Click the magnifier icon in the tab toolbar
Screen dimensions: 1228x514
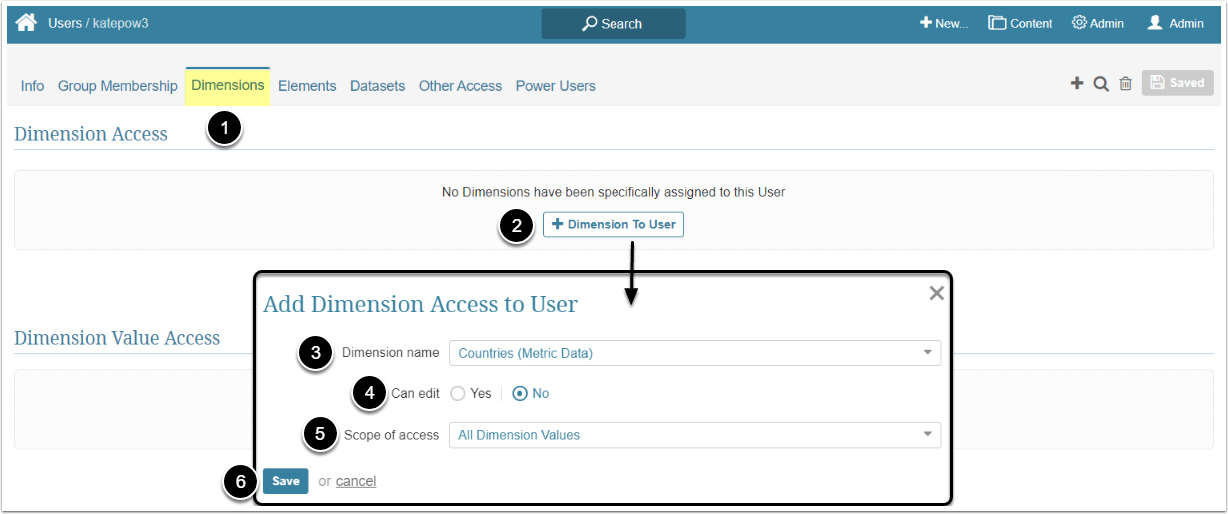click(1101, 84)
